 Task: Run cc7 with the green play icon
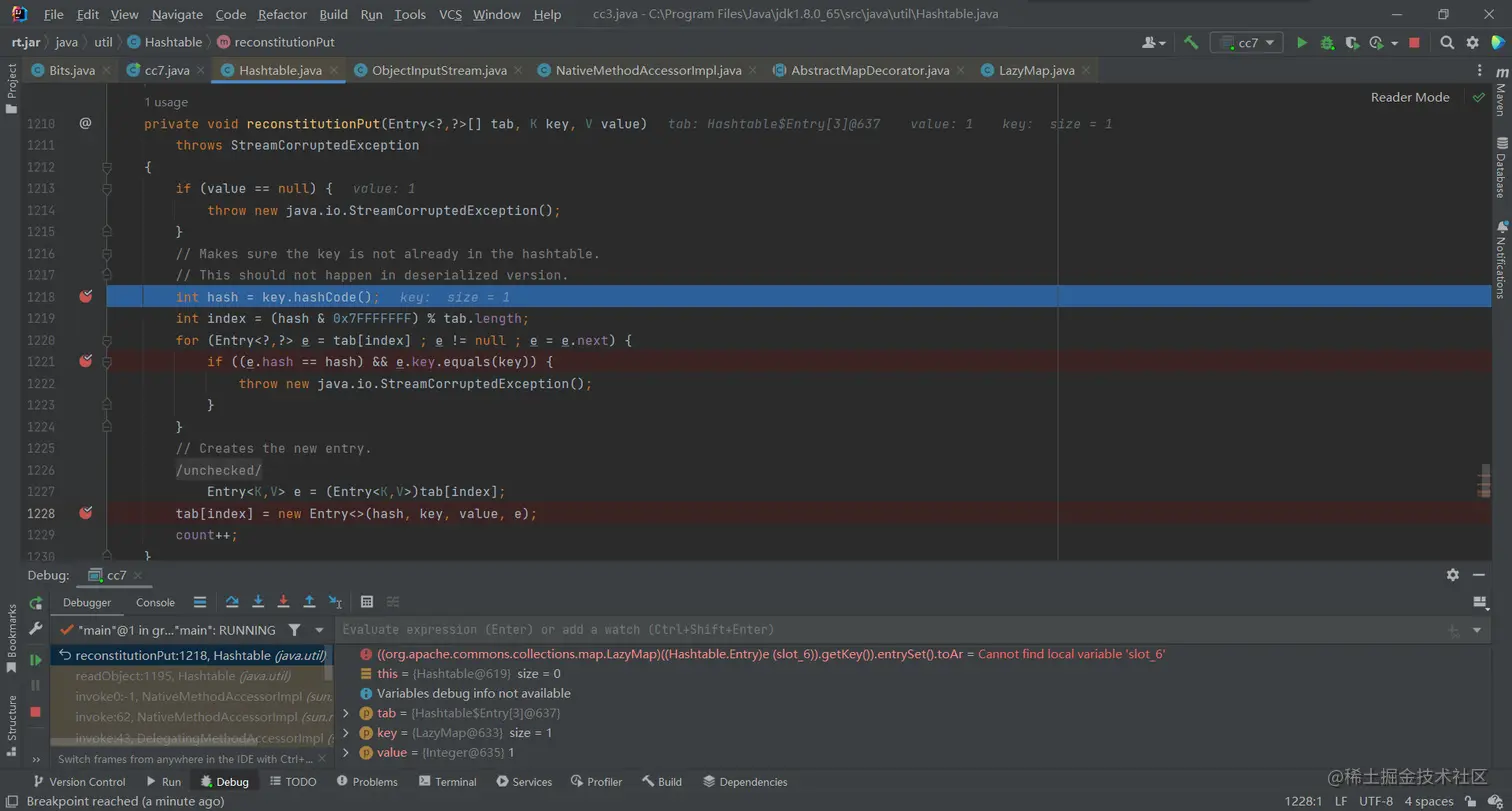click(x=1301, y=43)
